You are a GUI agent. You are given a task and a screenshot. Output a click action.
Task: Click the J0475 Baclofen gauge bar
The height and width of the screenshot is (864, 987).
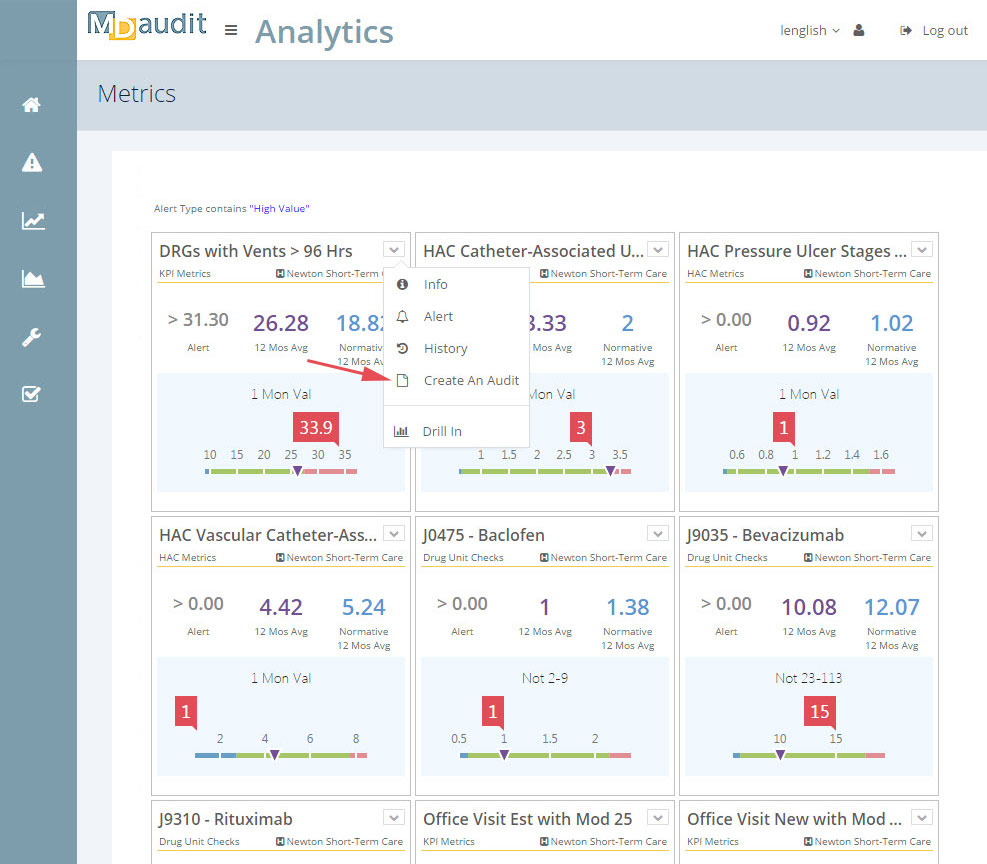(x=545, y=755)
